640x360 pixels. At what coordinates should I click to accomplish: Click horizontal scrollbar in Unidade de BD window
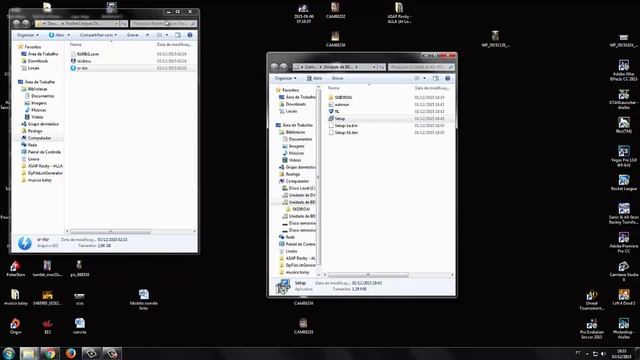[x=368, y=275]
